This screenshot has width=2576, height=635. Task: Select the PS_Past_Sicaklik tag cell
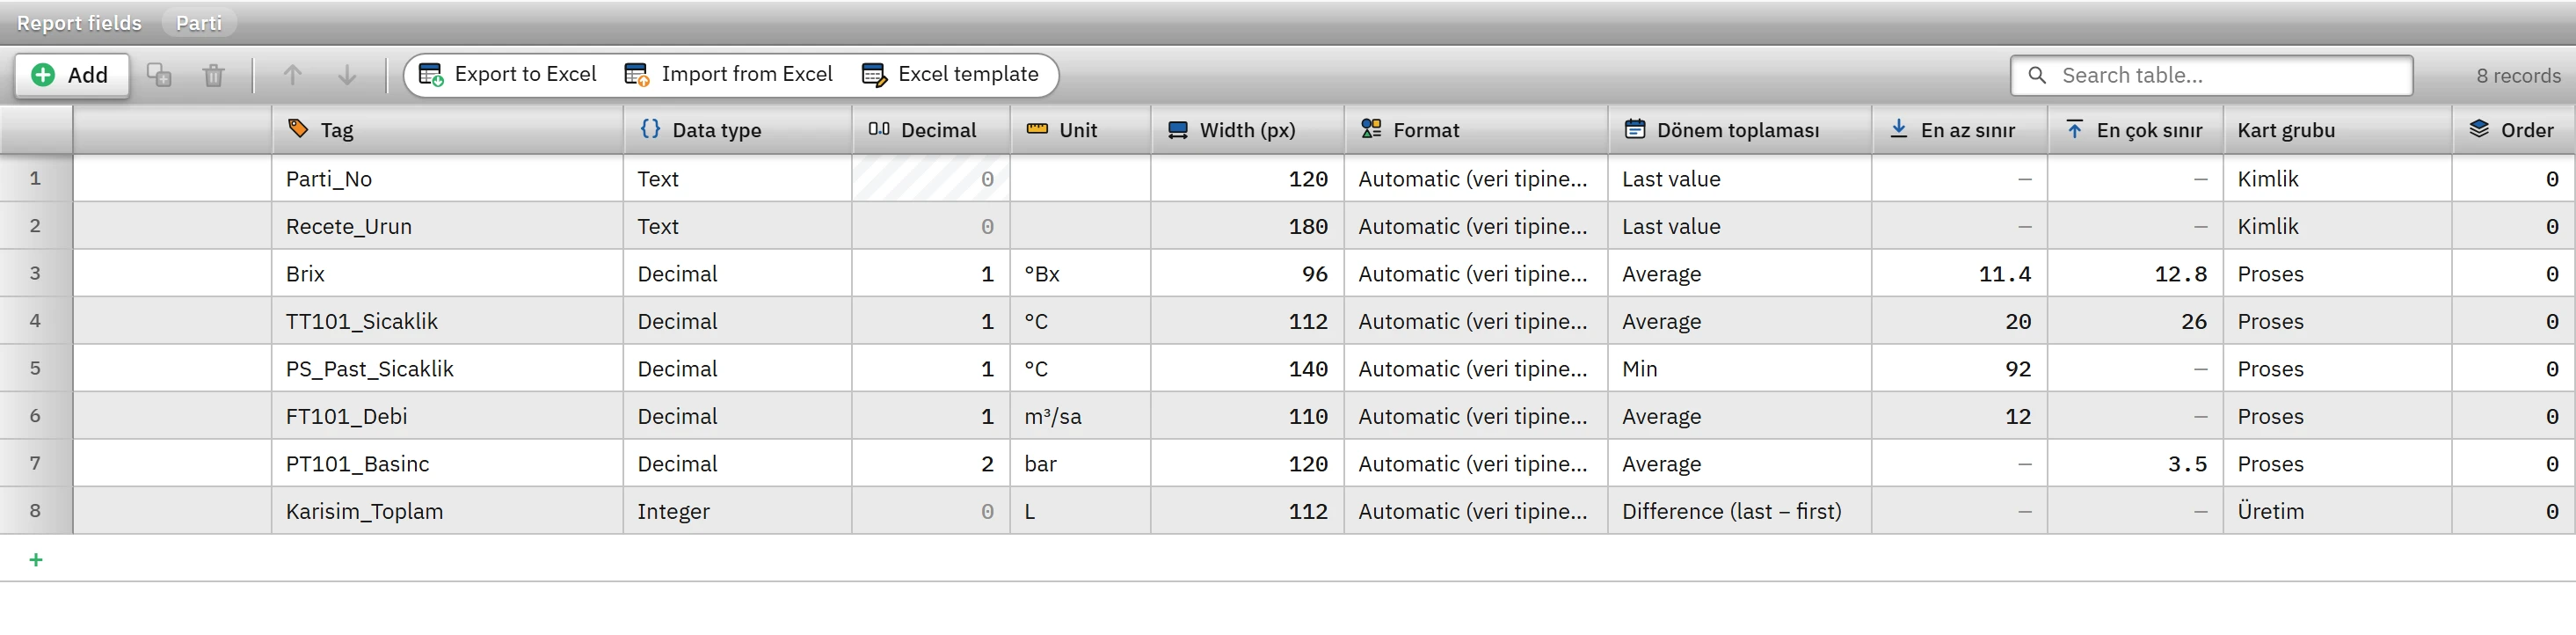coord(448,369)
